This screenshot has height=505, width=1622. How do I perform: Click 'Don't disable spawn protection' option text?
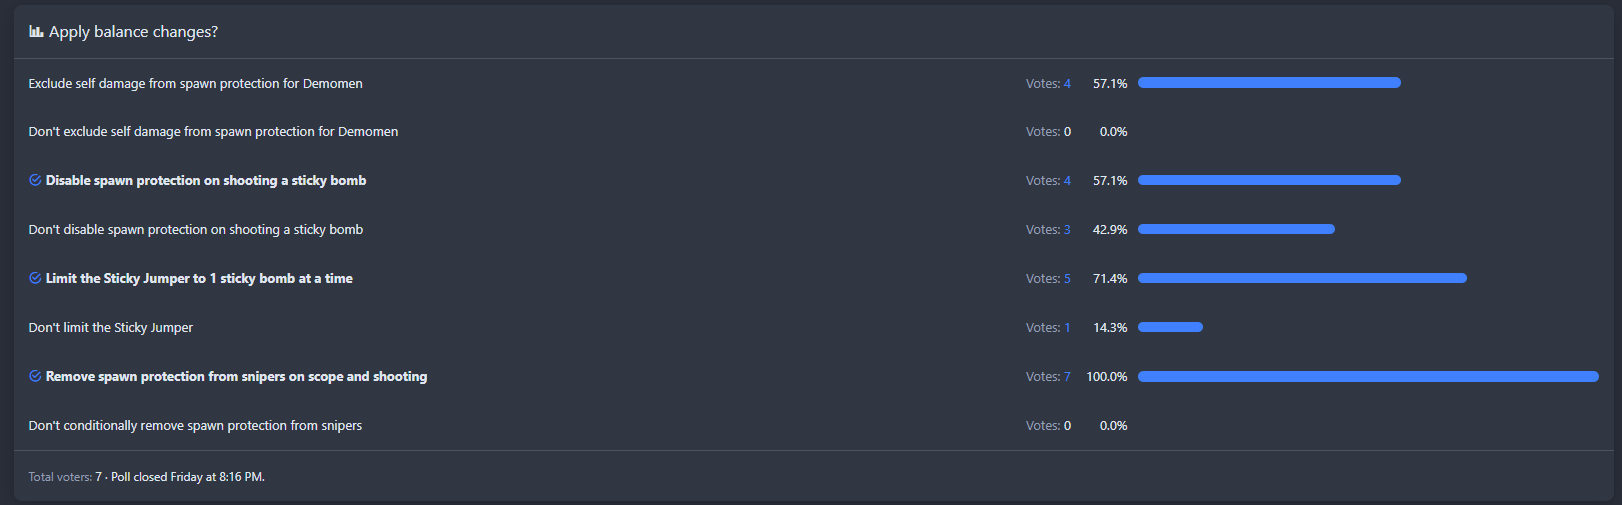[x=195, y=230]
